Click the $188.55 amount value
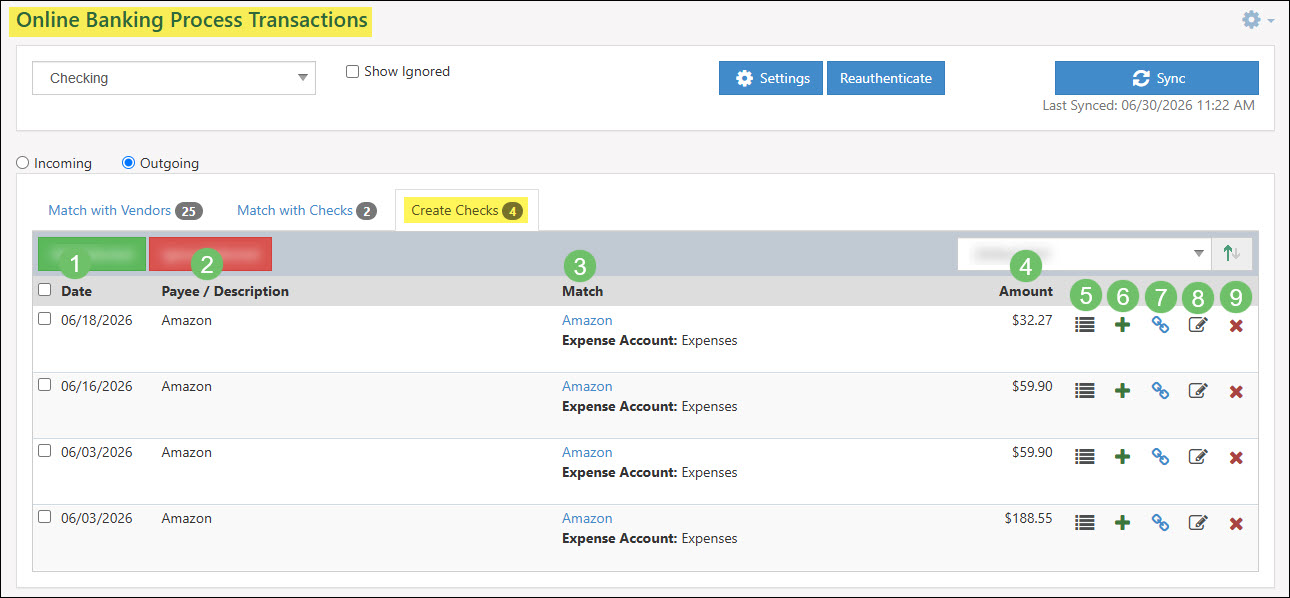The width and height of the screenshot is (1290, 598). (1029, 518)
